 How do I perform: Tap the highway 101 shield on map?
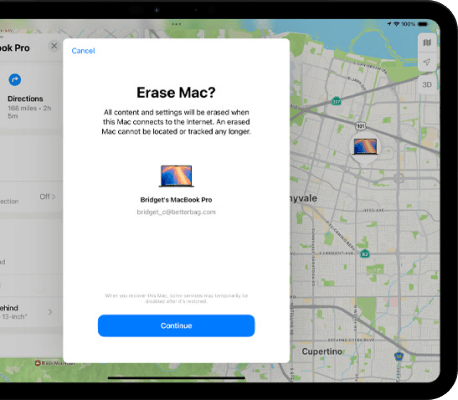361,126
